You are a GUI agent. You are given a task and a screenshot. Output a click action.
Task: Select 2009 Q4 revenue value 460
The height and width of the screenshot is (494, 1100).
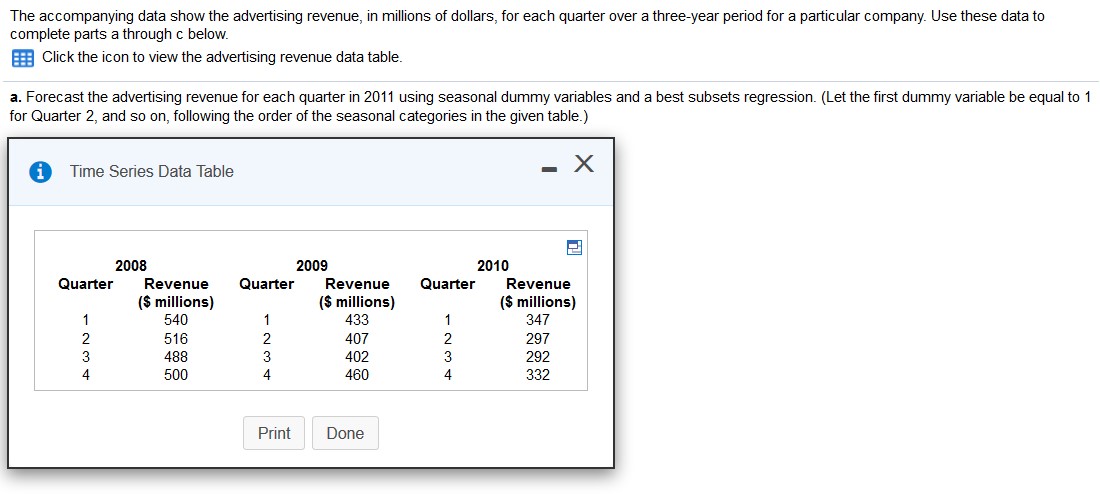point(357,375)
